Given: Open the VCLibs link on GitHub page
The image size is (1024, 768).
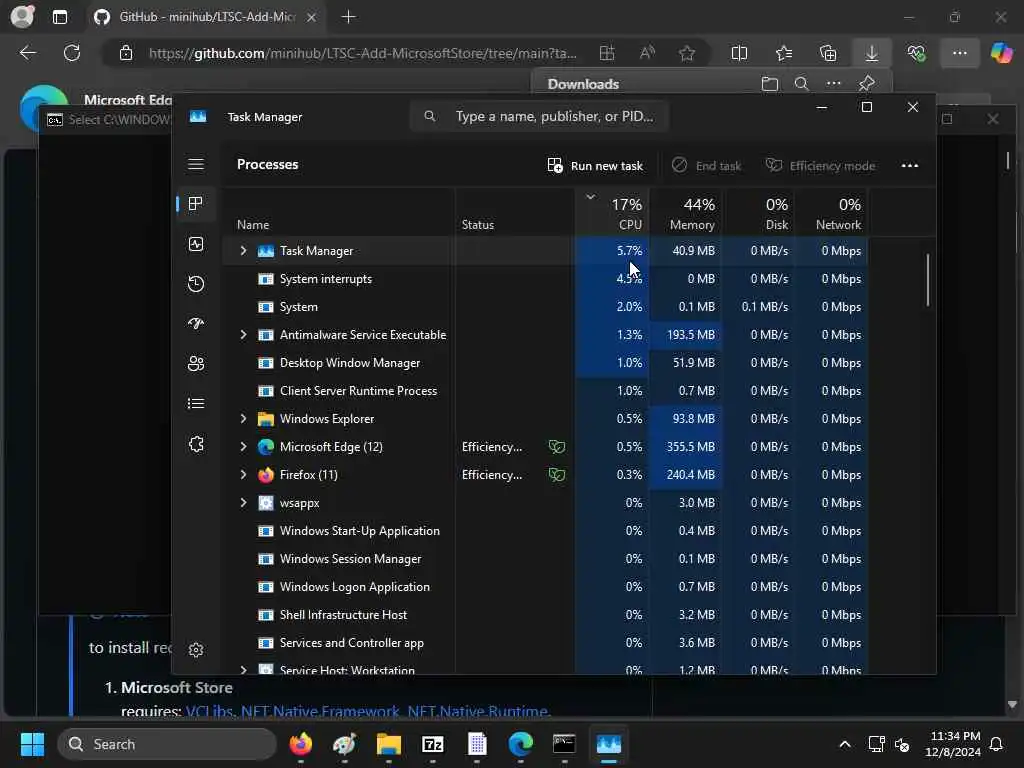Looking at the screenshot, I should click(209, 711).
